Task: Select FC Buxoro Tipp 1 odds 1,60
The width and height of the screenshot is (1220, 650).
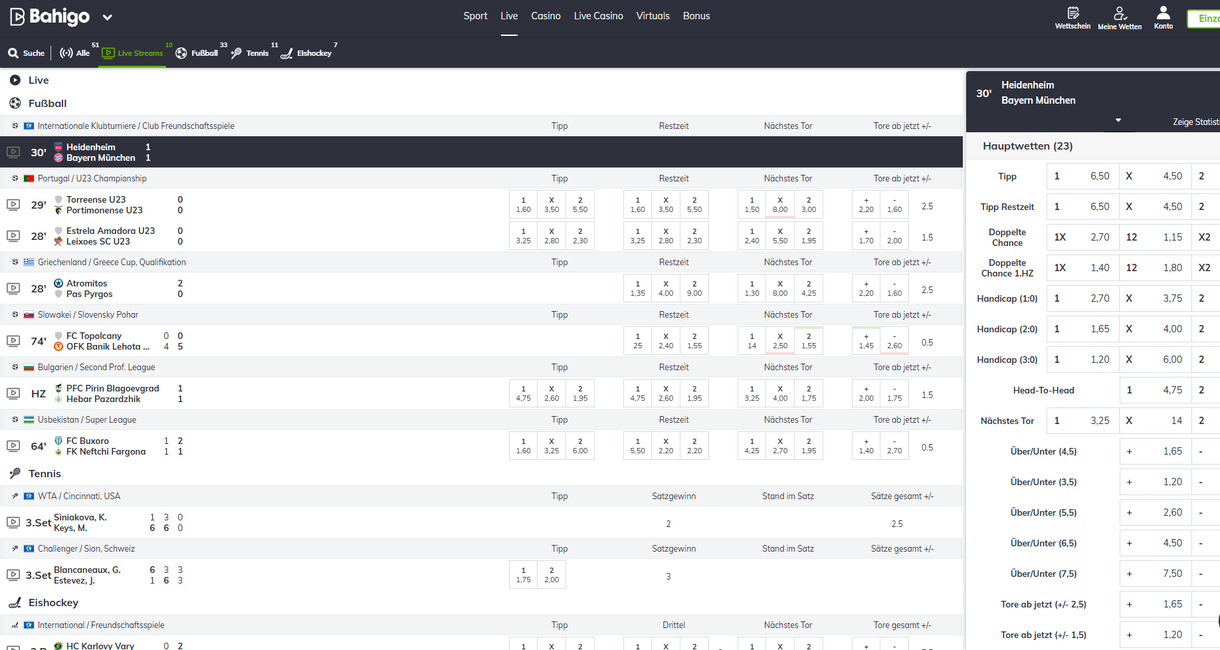Action: (524, 446)
